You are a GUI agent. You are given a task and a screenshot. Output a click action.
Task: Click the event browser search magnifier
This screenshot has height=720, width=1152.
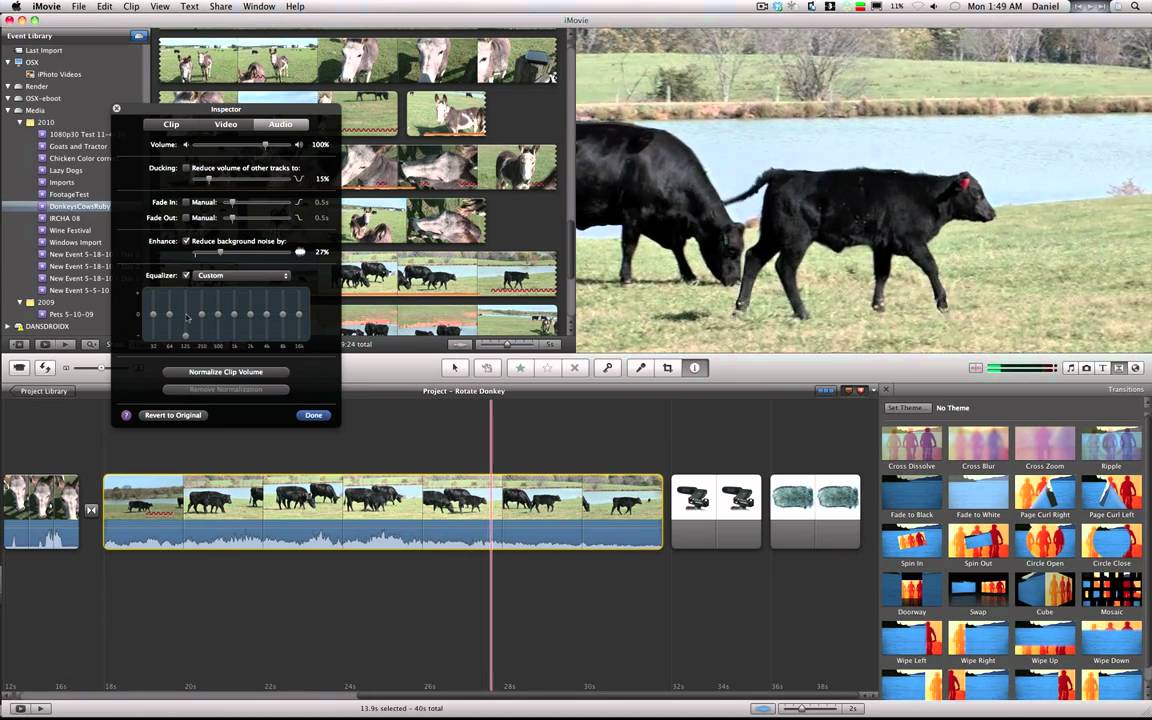pos(90,344)
